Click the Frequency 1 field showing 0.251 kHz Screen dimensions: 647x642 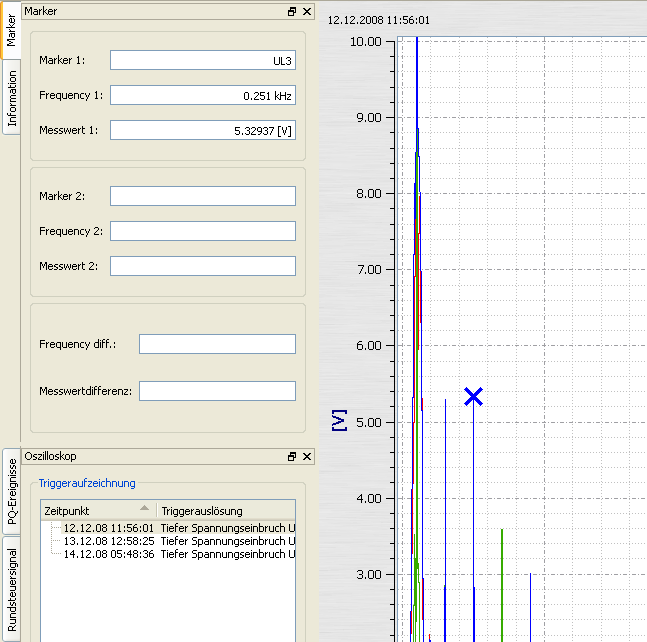[203, 95]
